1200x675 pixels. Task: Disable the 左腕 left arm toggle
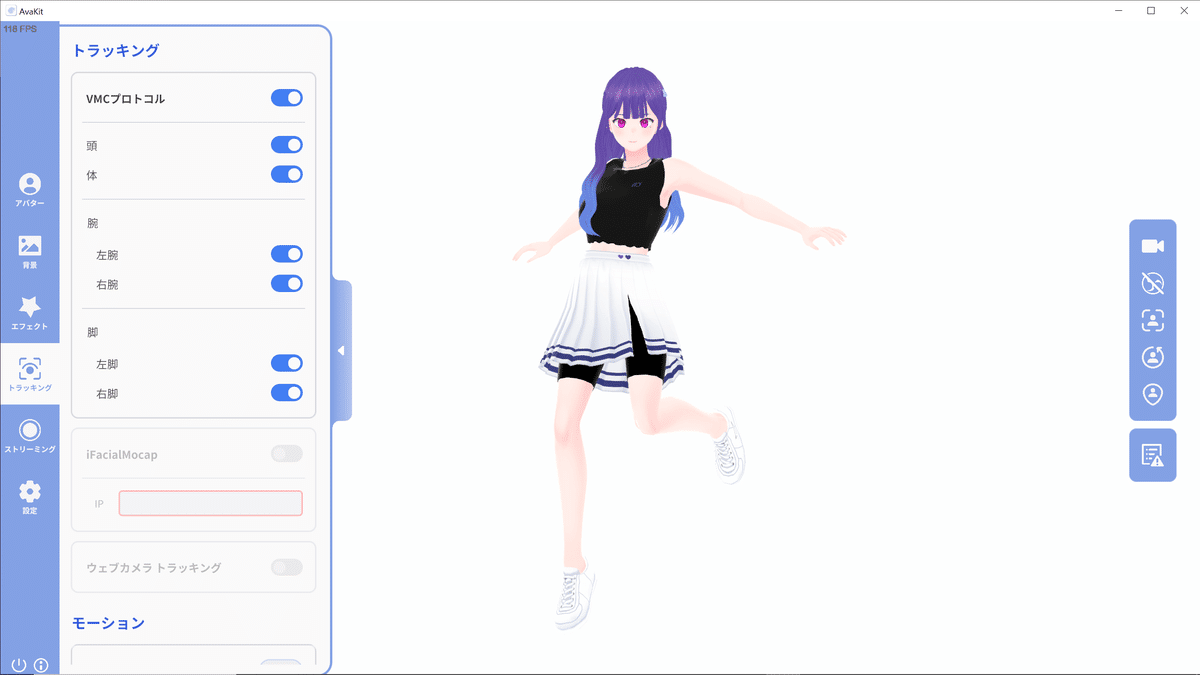click(287, 254)
